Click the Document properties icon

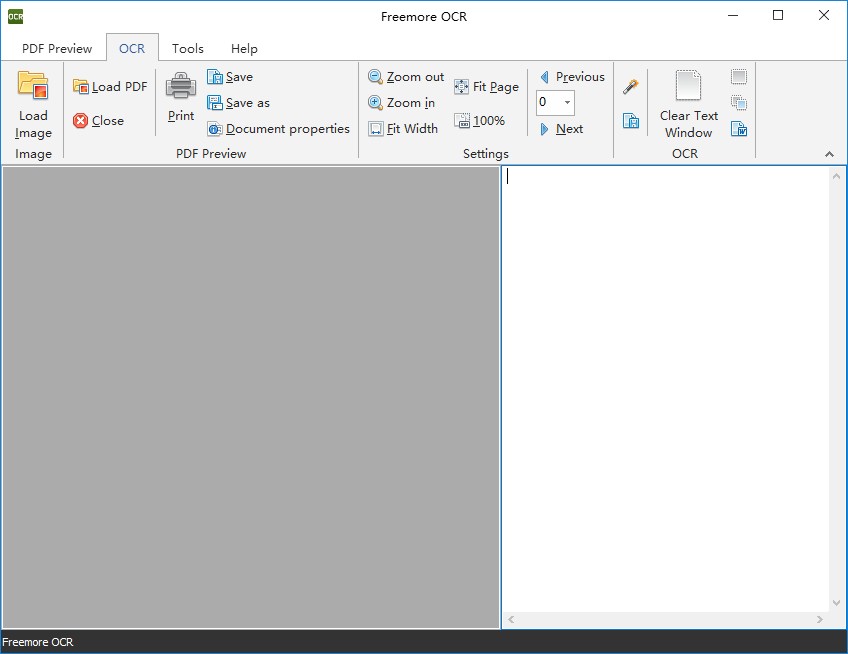(x=215, y=129)
